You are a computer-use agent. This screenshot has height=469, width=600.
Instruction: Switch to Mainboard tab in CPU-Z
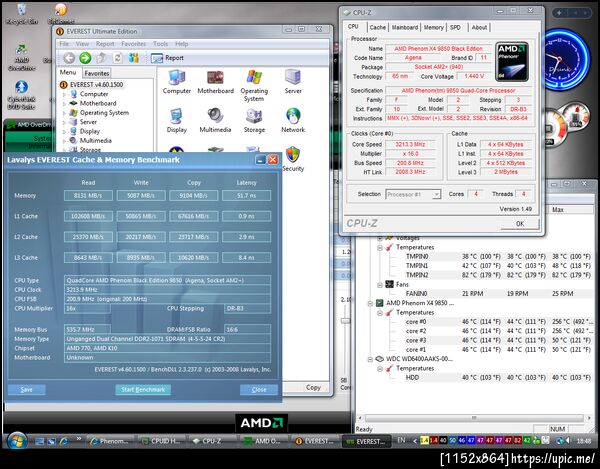[x=405, y=28]
